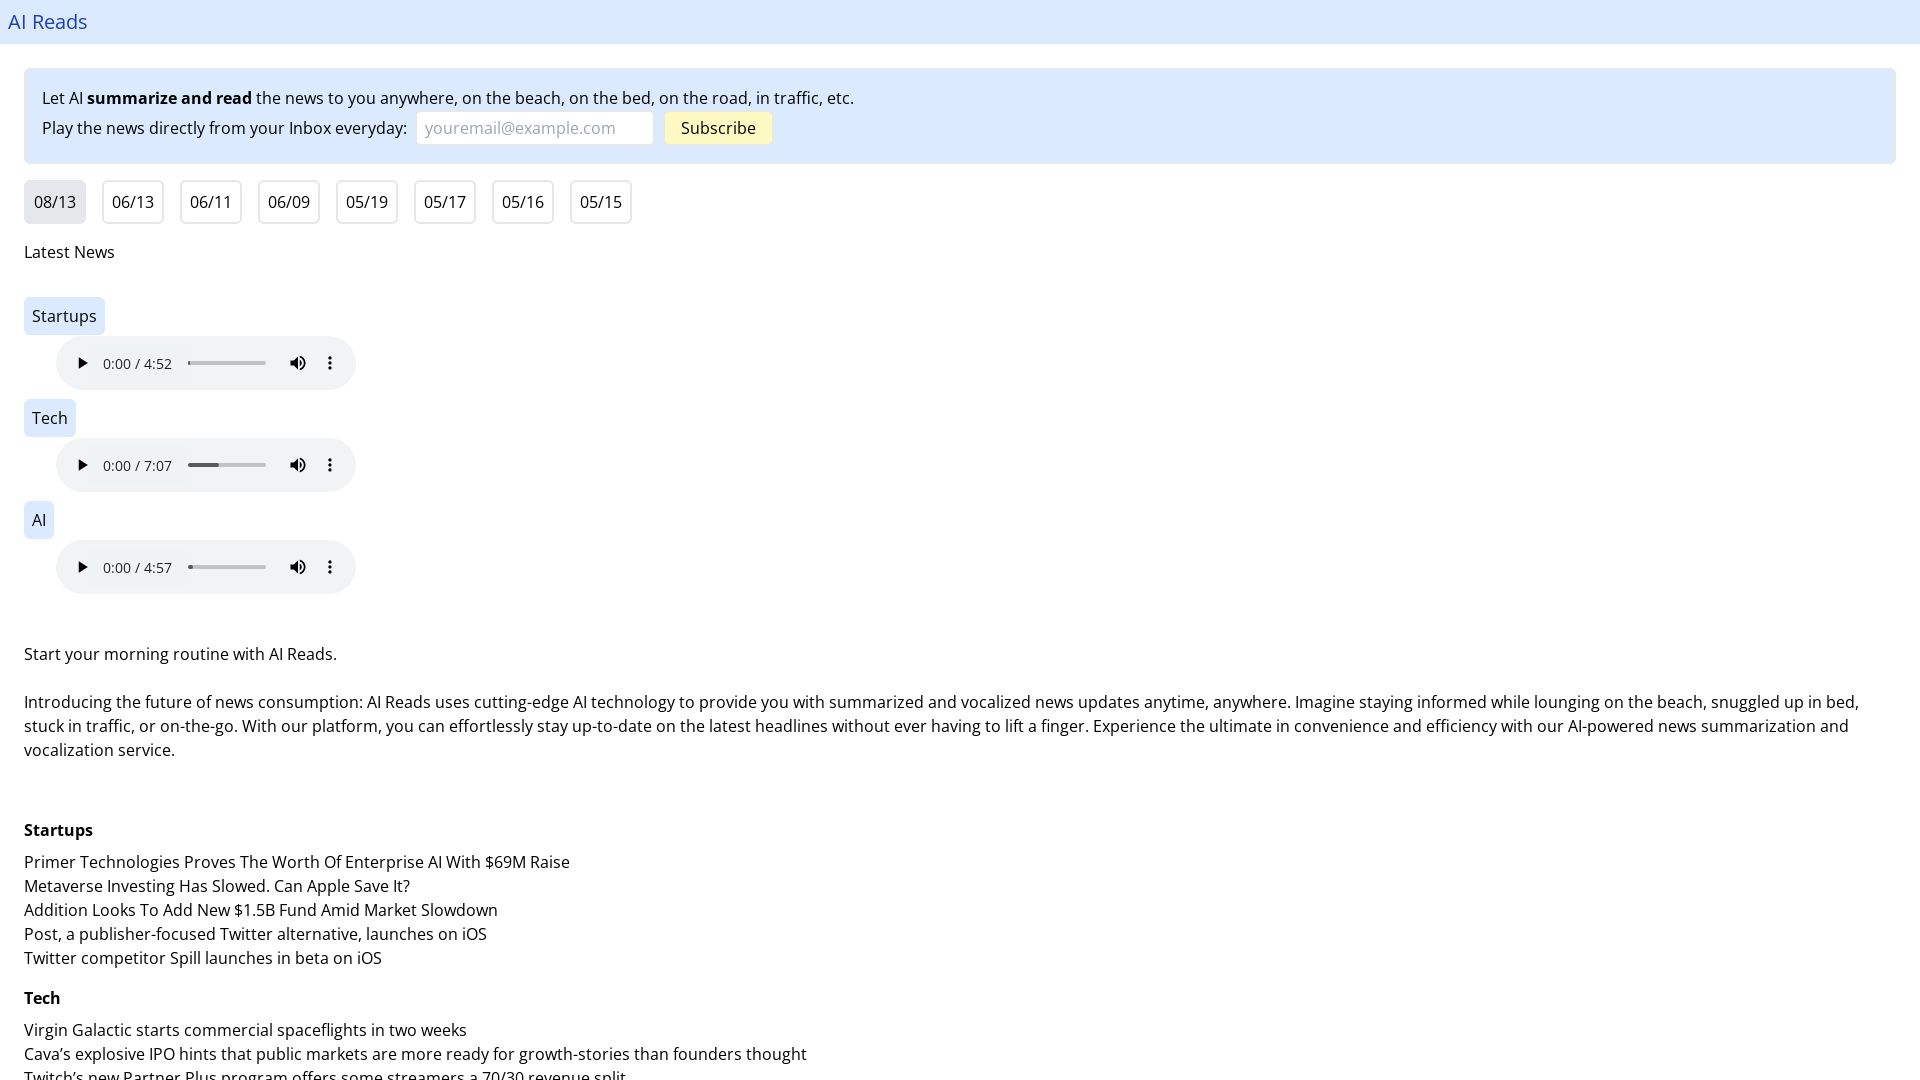Open the AI Reads home link
The height and width of the screenshot is (1080, 1920).
[x=48, y=22]
